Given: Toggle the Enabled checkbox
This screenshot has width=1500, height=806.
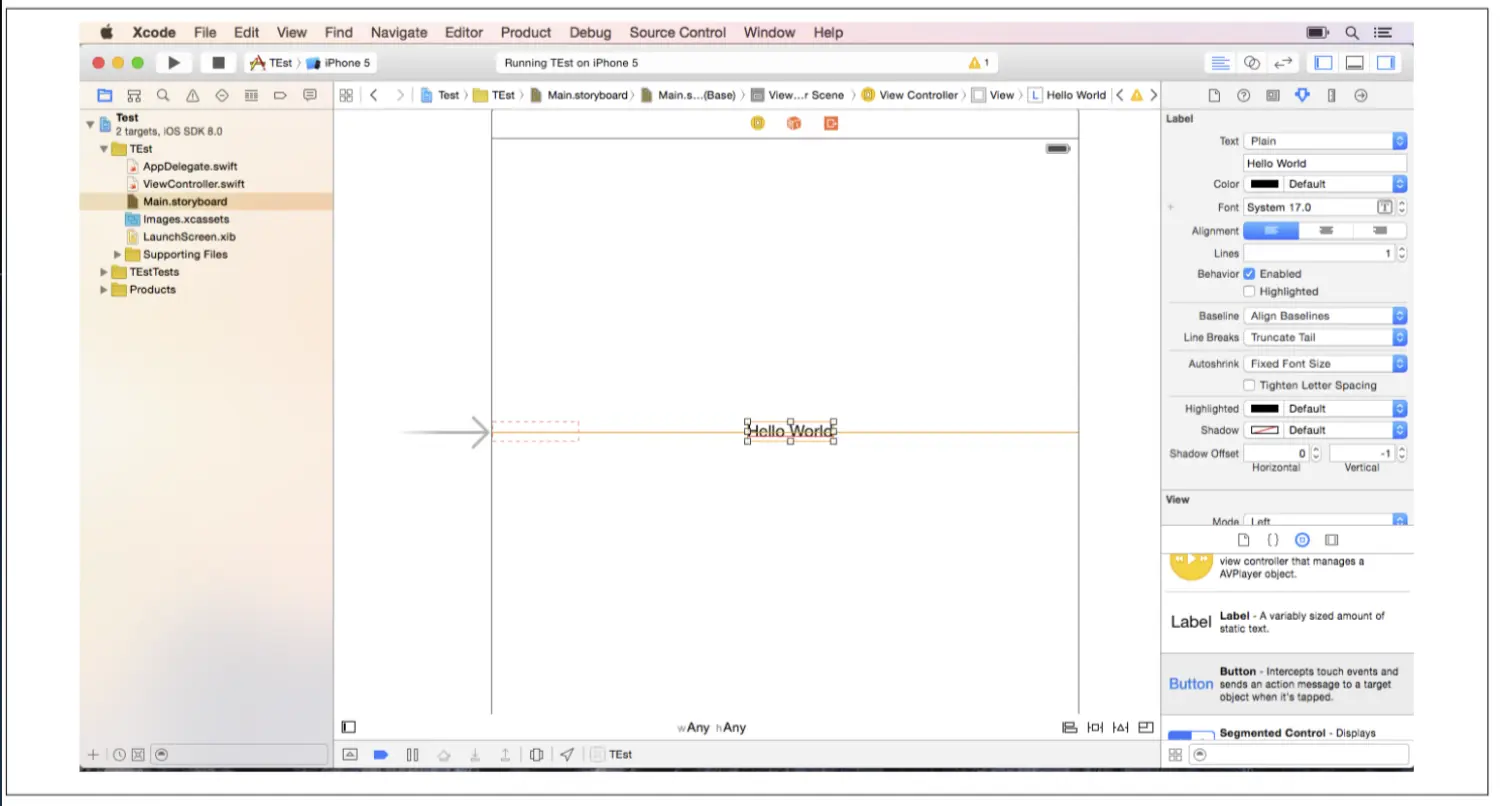Looking at the screenshot, I should (1249, 274).
